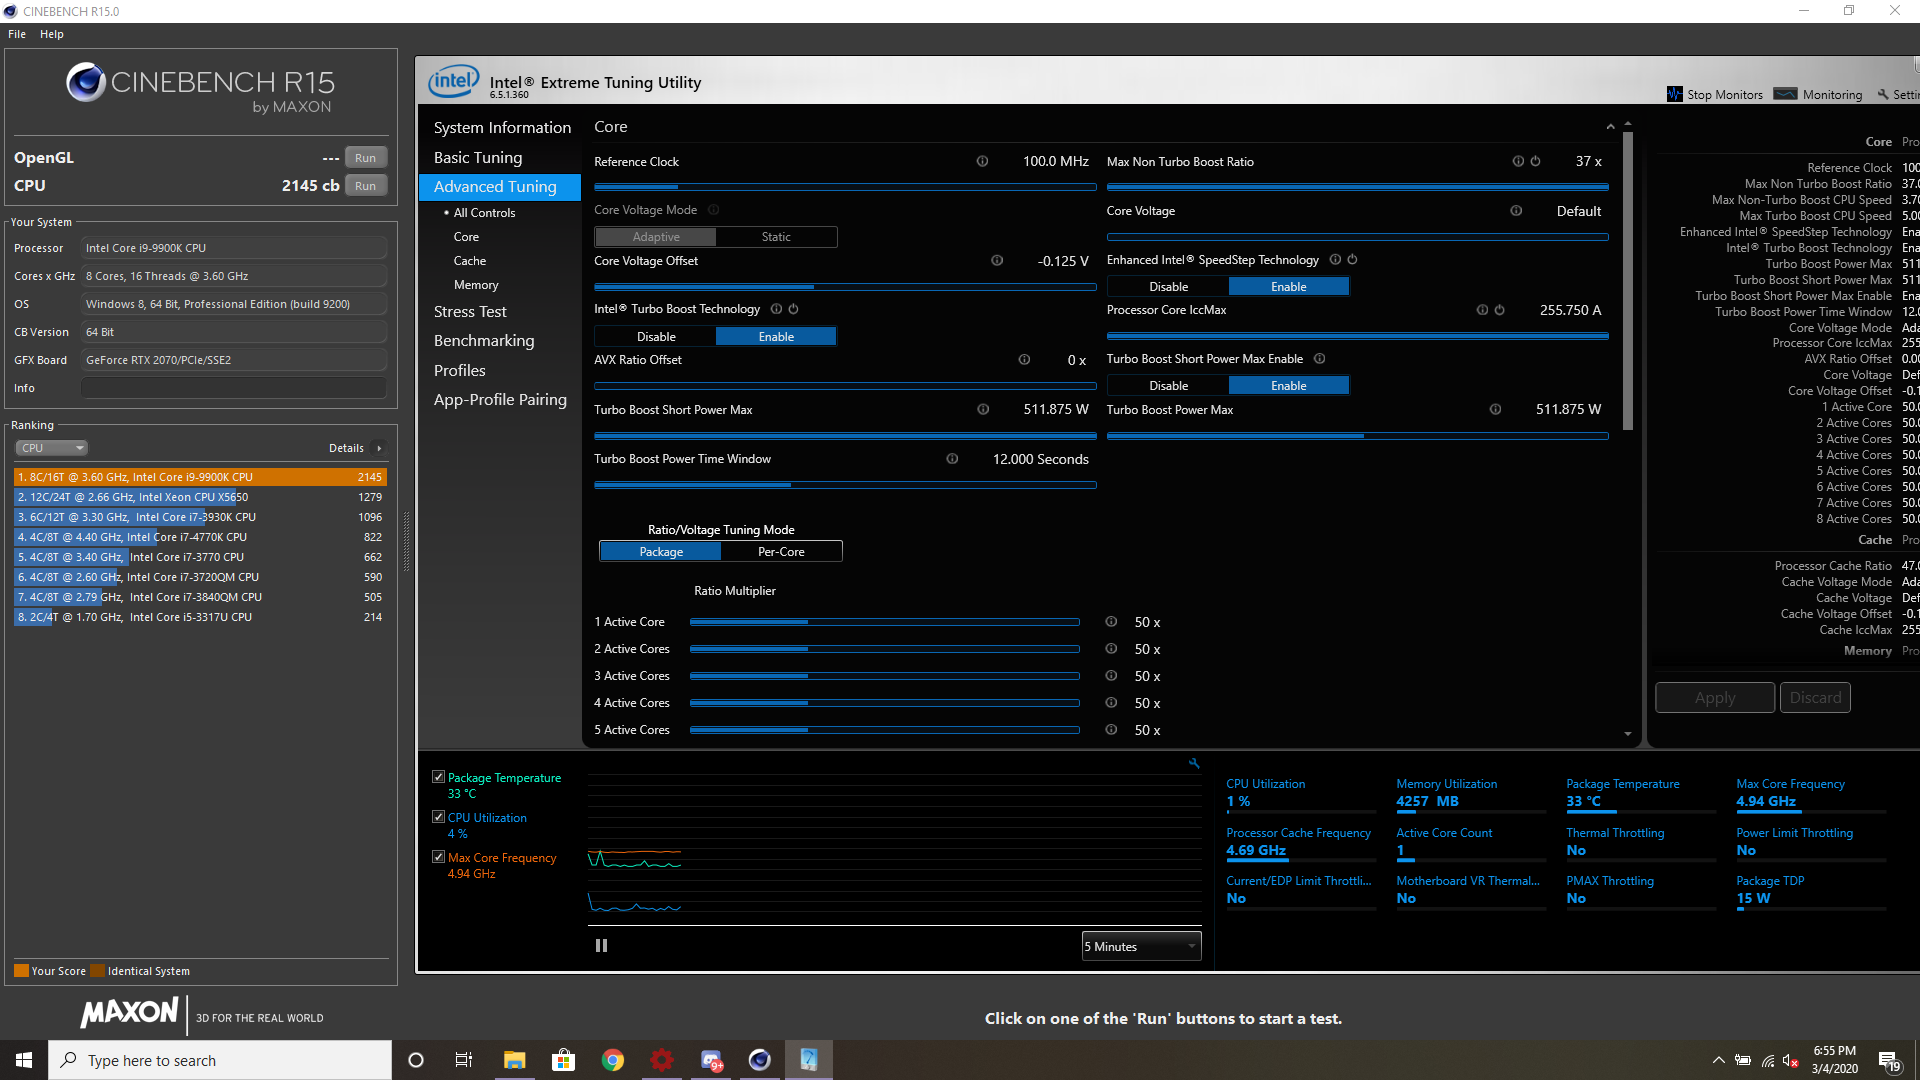
Task: Click the Stop Monitors icon
Action: (x=1674, y=94)
